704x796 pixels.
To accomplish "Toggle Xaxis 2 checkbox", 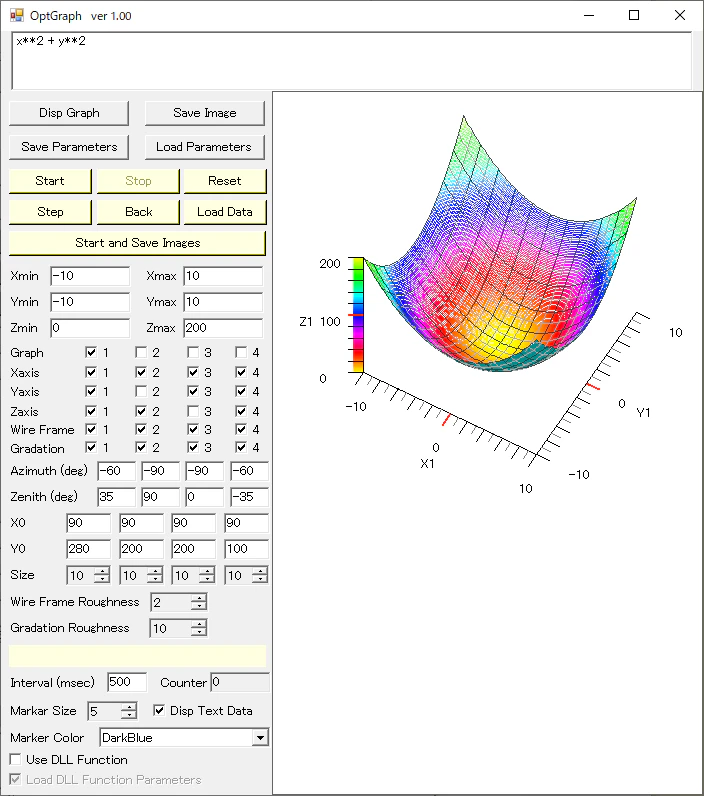I will coord(141,372).
